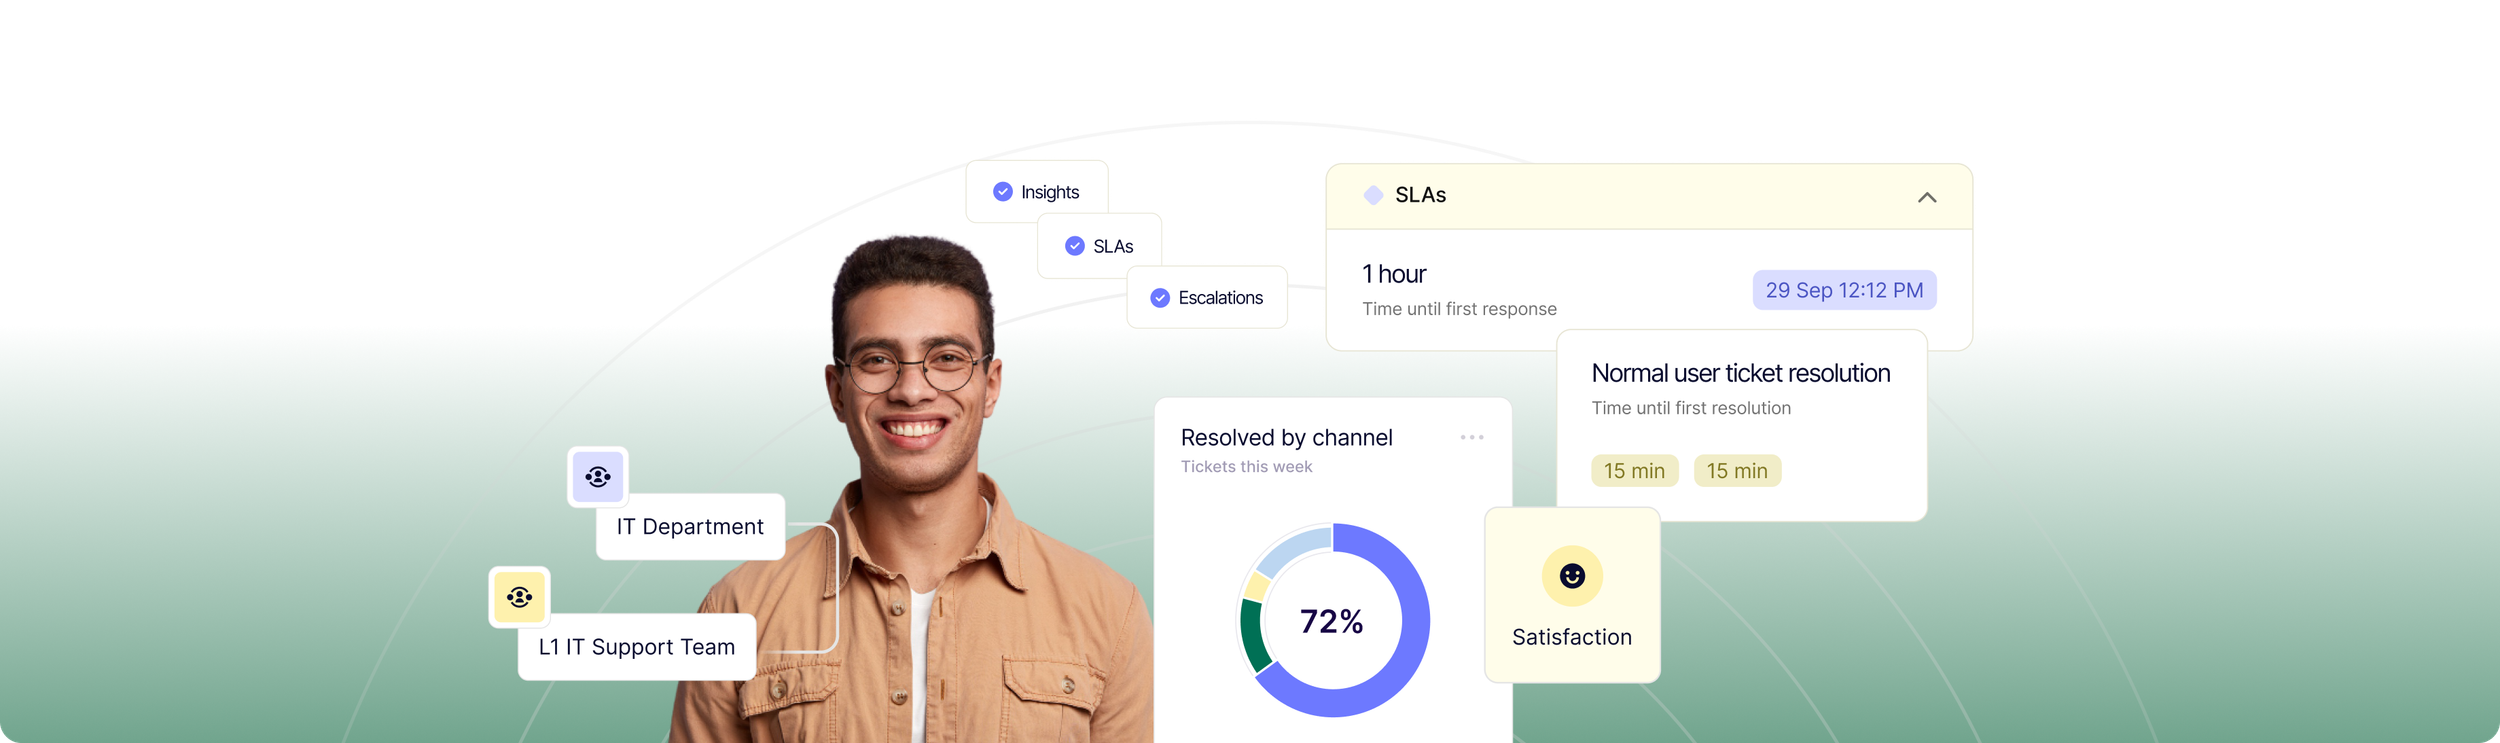Collapse the SLAs panel with the chevron

click(x=1927, y=198)
